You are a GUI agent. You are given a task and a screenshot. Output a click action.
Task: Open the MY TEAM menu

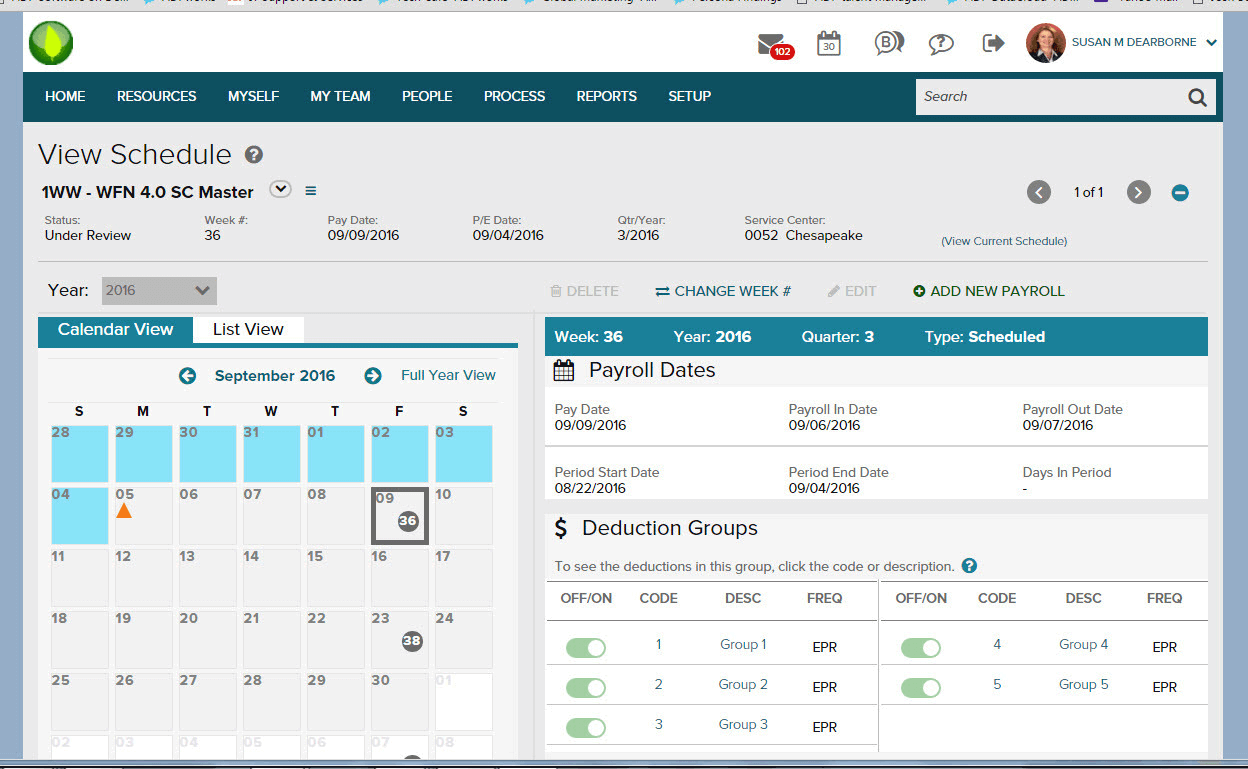pyautogui.click(x=340, y=96)
